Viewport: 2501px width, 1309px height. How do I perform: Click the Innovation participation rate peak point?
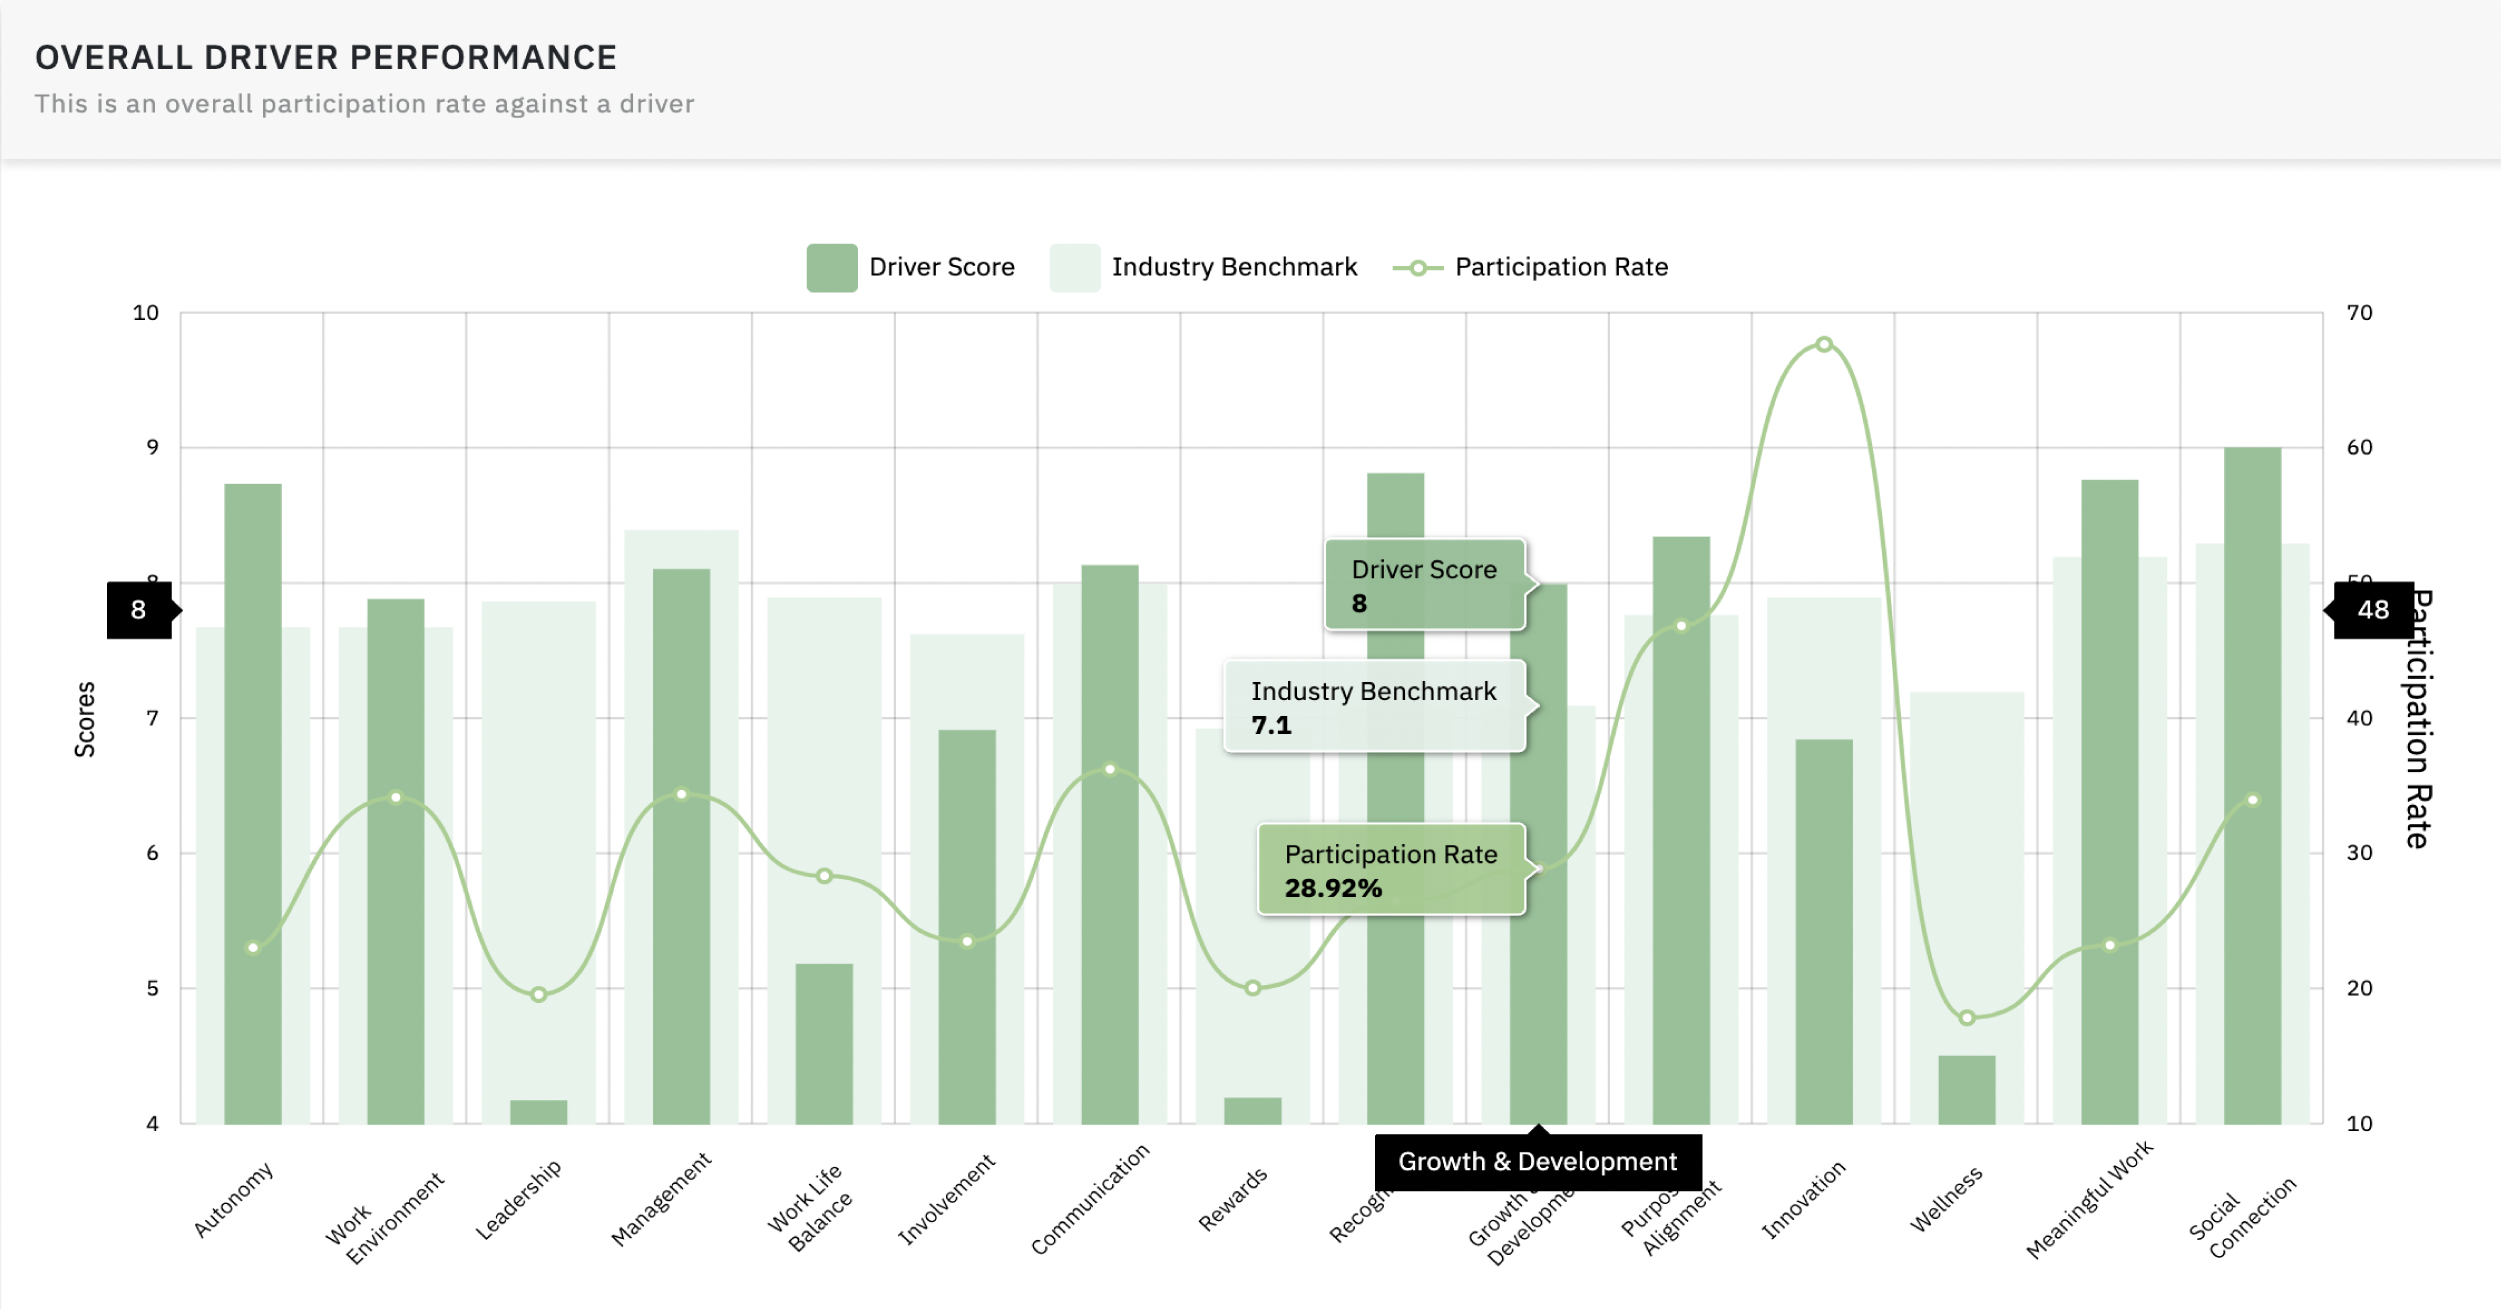pos(1823,344)
